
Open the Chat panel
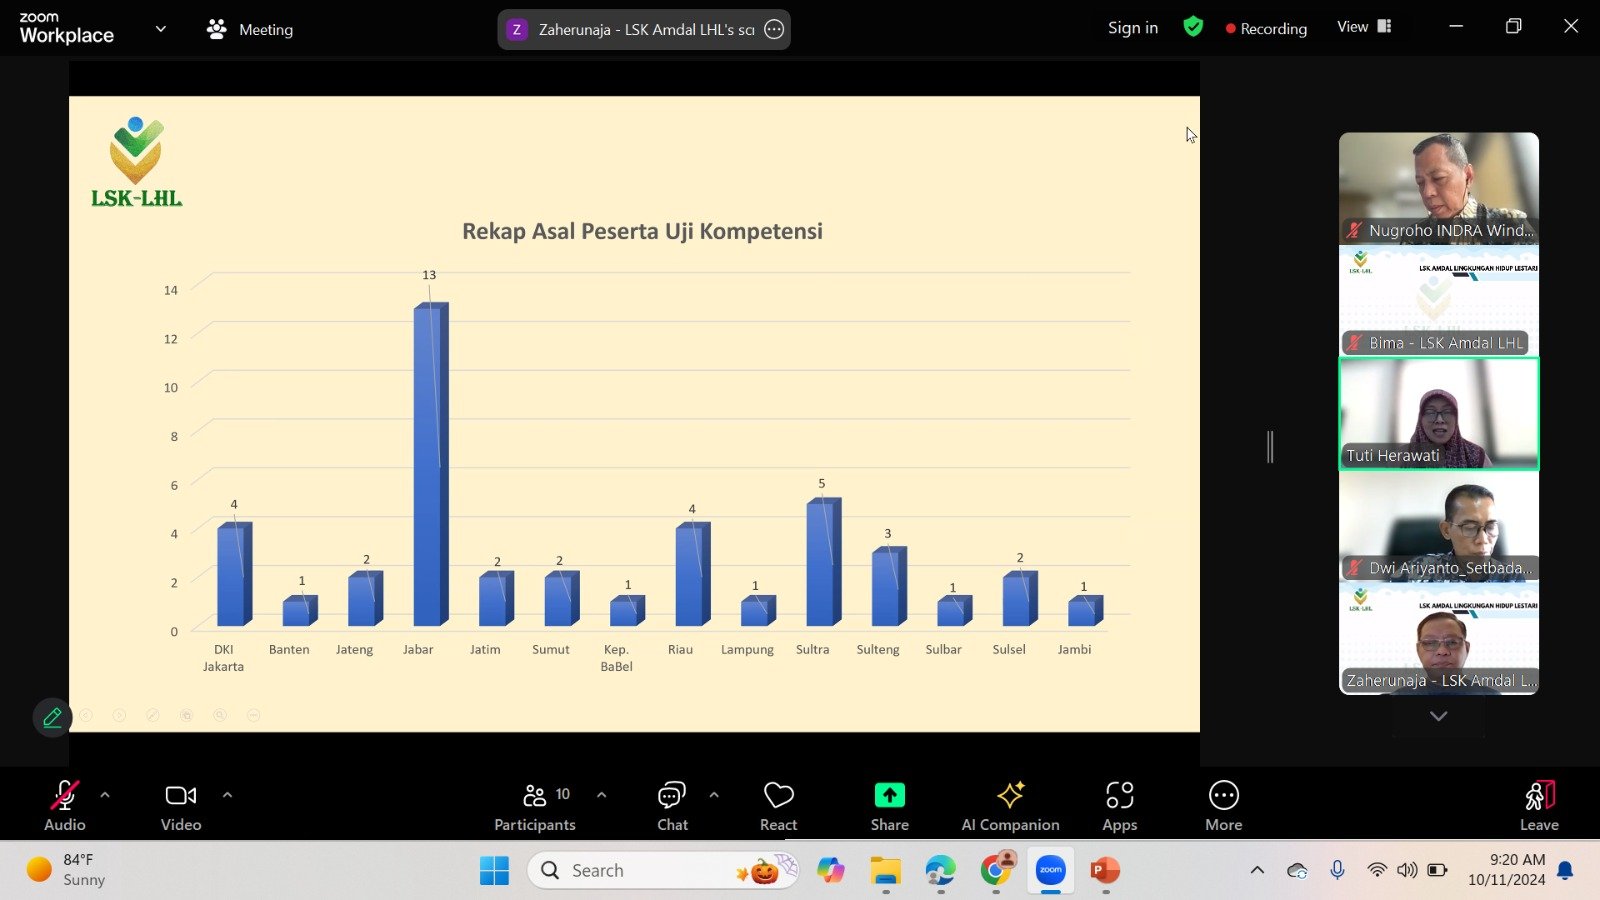click(672, 805)
